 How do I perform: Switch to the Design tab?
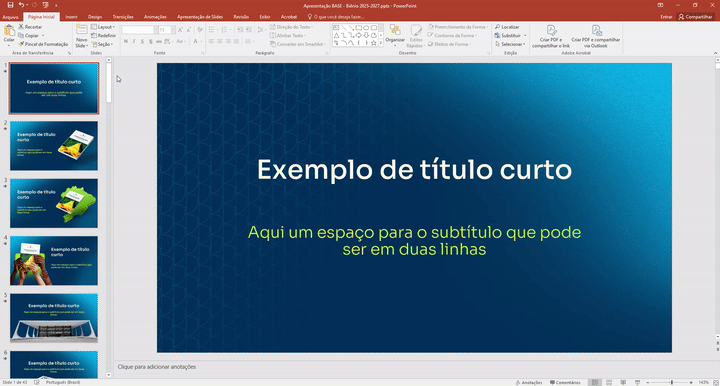[x=95, y=17]
